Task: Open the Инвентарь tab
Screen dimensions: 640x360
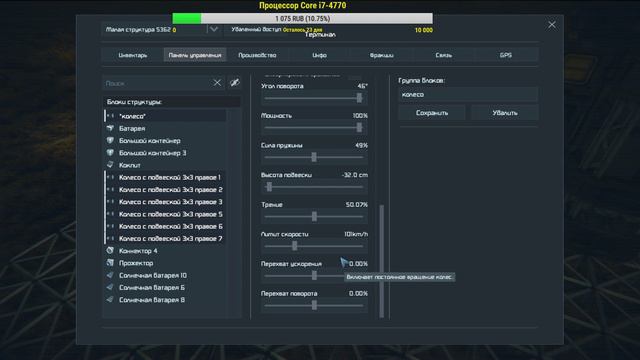Action: pos(133,55)
